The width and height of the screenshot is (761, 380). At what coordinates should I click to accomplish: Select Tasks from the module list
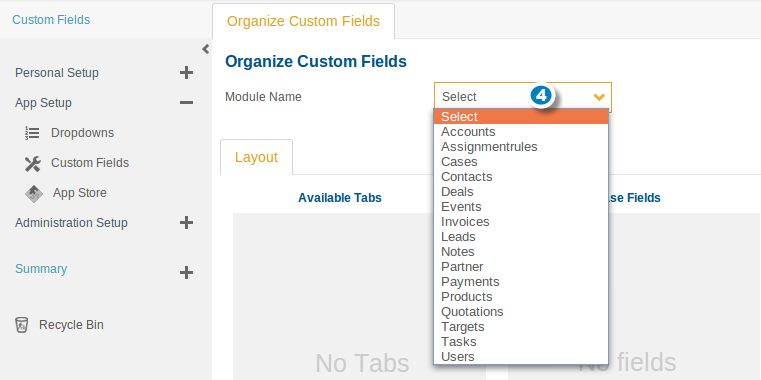521,342
